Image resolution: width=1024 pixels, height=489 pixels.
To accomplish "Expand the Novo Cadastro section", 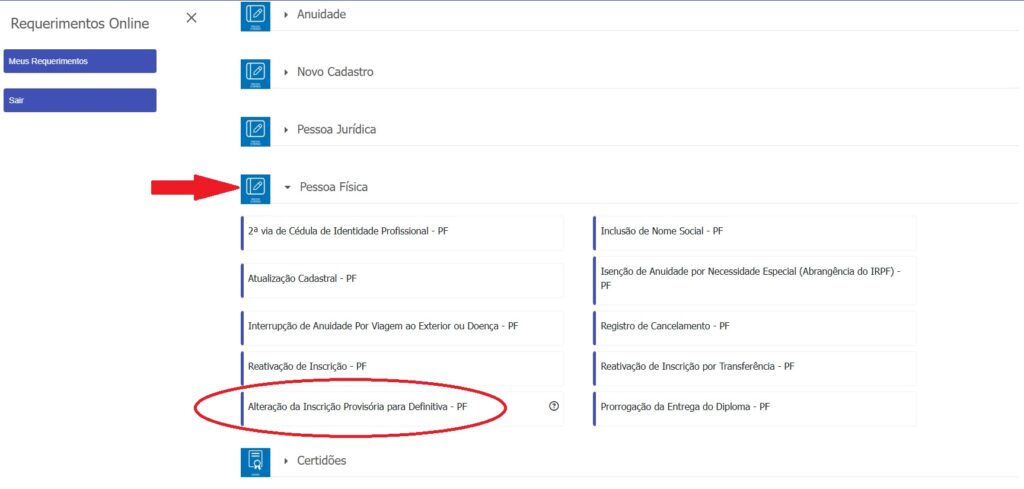I will tap(334, 73).
